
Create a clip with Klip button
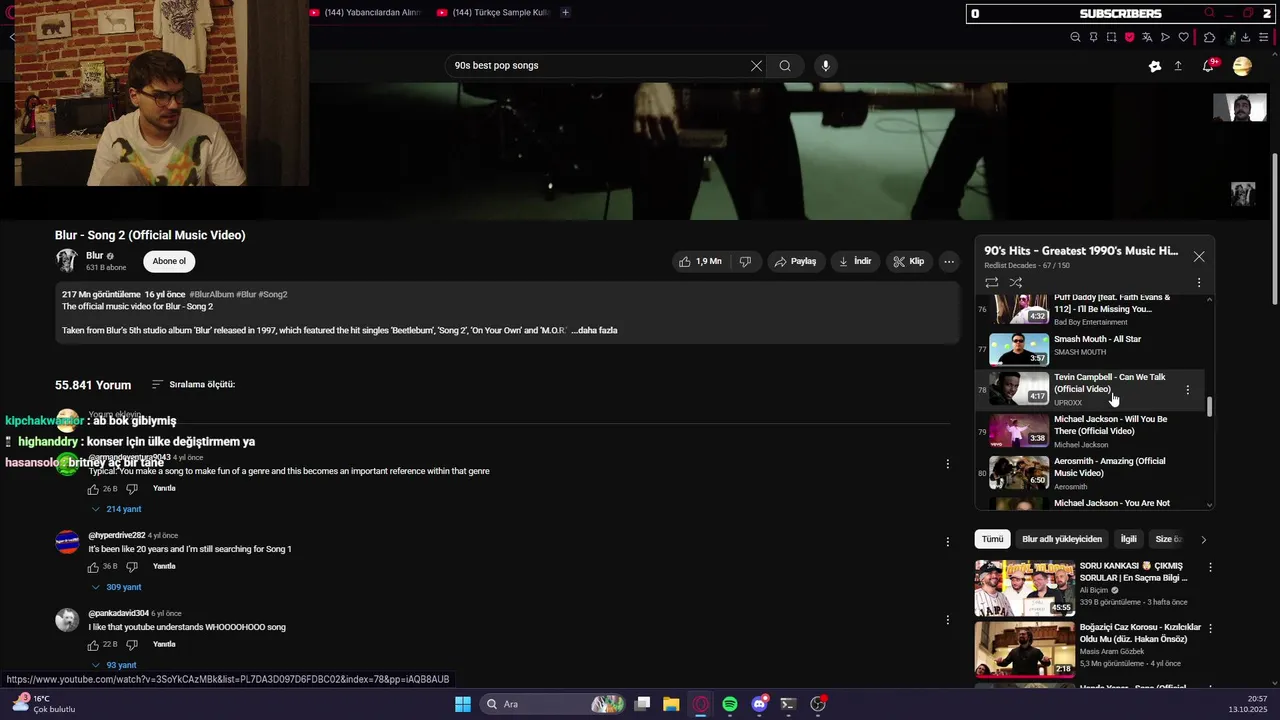(909, 261)
